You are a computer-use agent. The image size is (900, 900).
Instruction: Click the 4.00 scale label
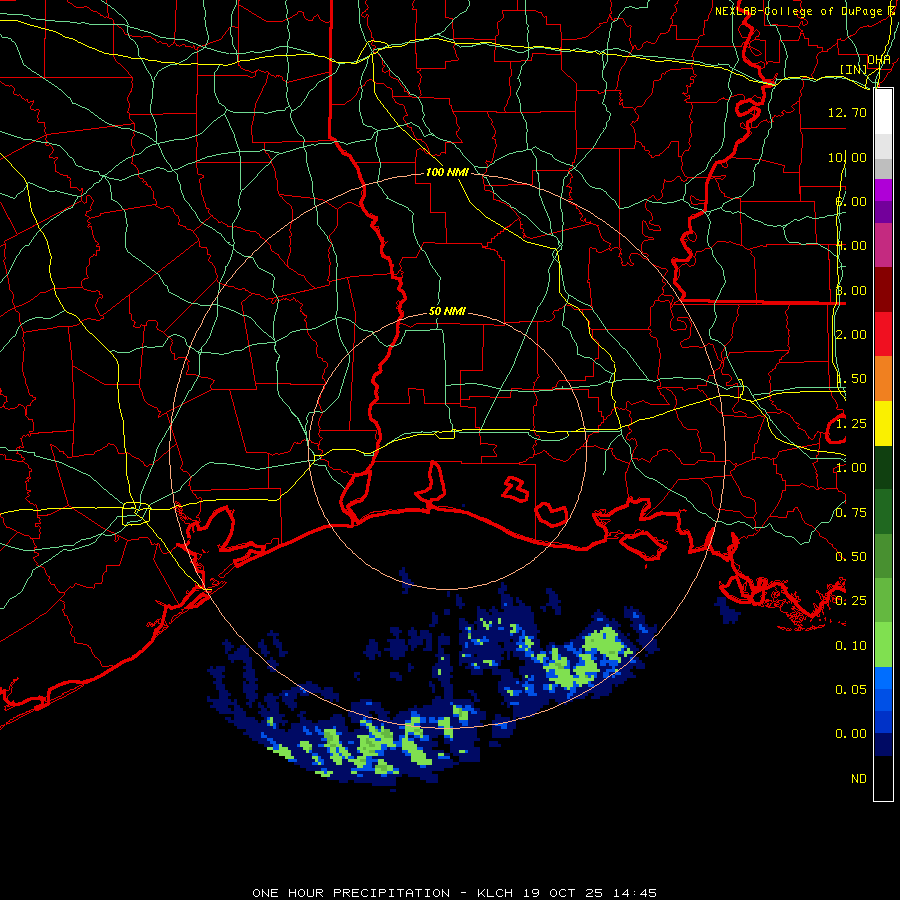(x=851, y=246)
